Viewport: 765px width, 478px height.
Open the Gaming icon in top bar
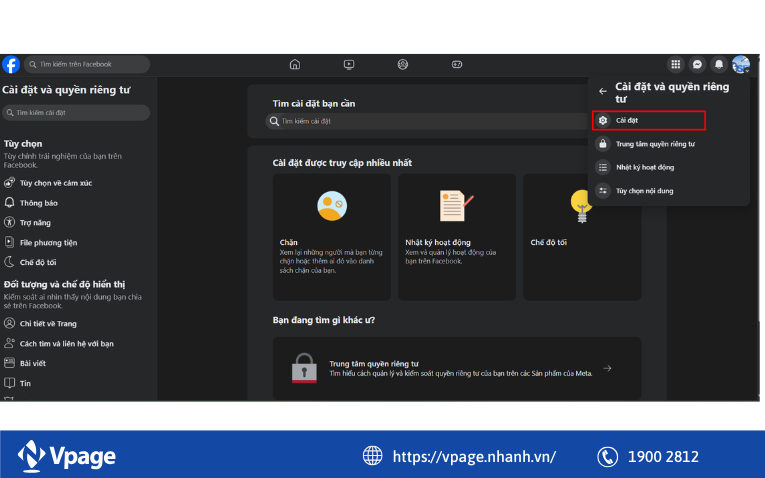(x=457, y=65)
